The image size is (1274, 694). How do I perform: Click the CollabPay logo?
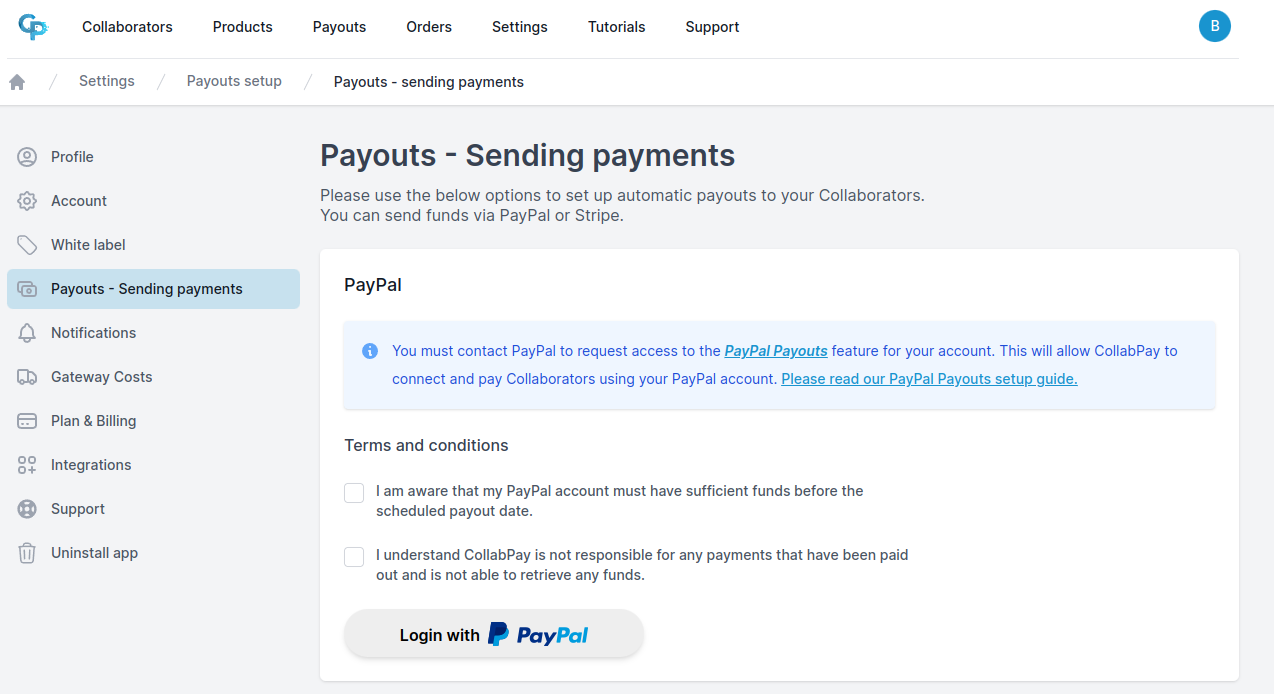33,26
